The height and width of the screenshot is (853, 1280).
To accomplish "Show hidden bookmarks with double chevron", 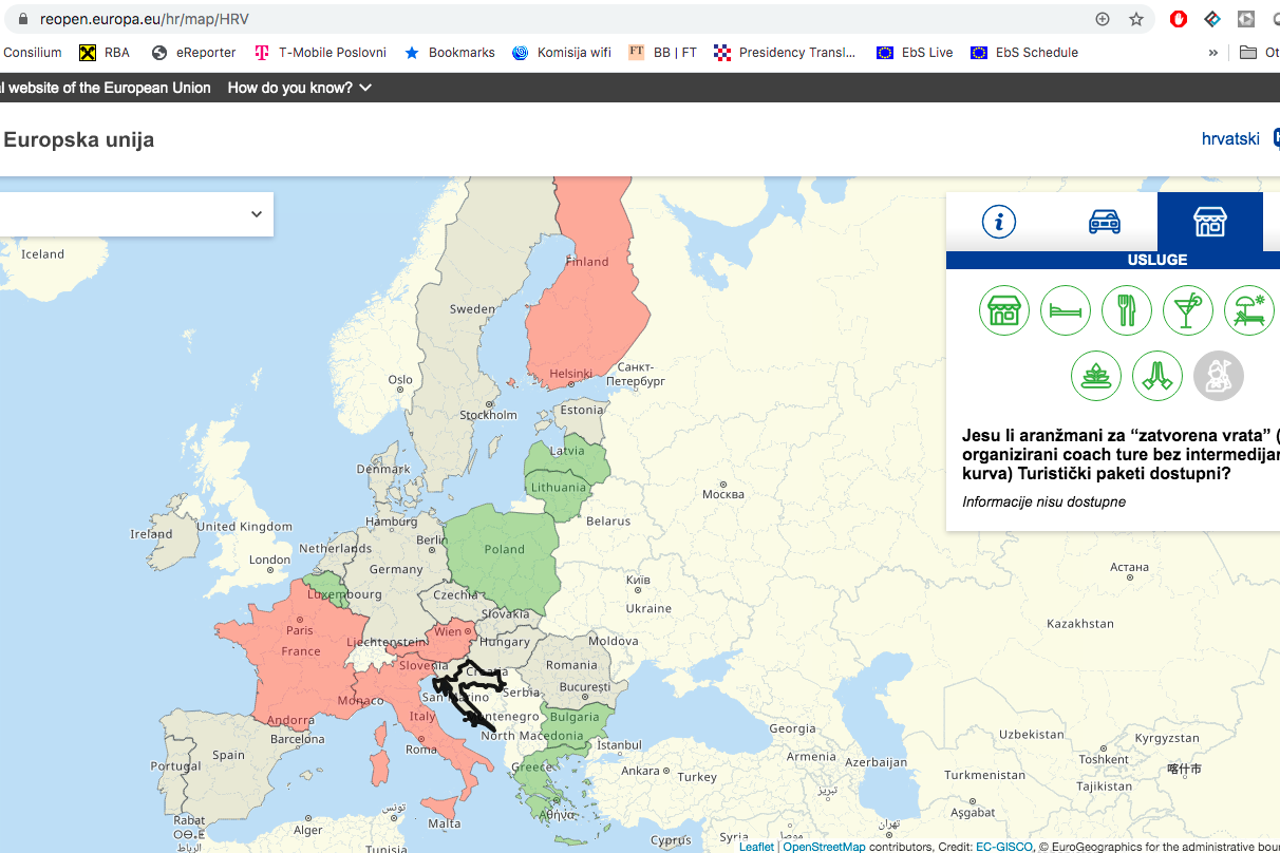I will pos(1213,53).
